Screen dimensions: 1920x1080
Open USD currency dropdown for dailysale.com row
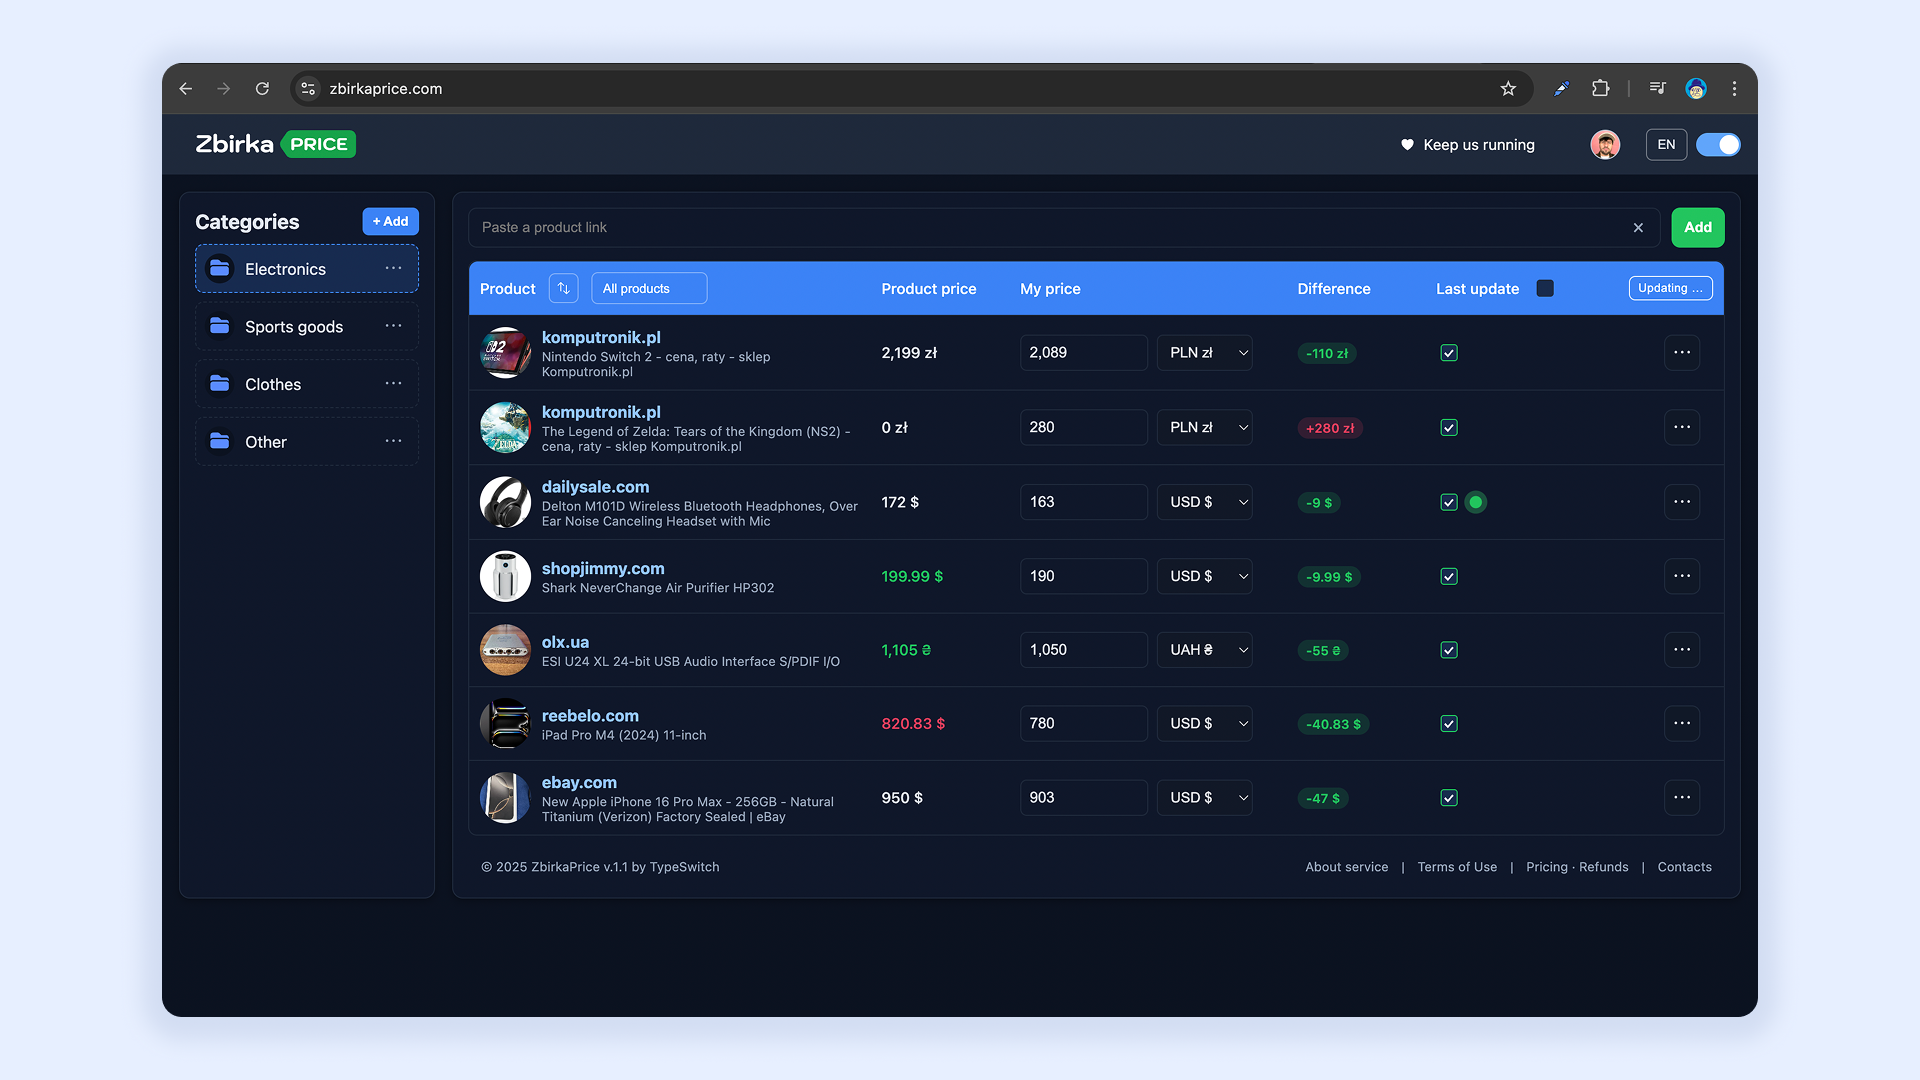(1205, 502)
